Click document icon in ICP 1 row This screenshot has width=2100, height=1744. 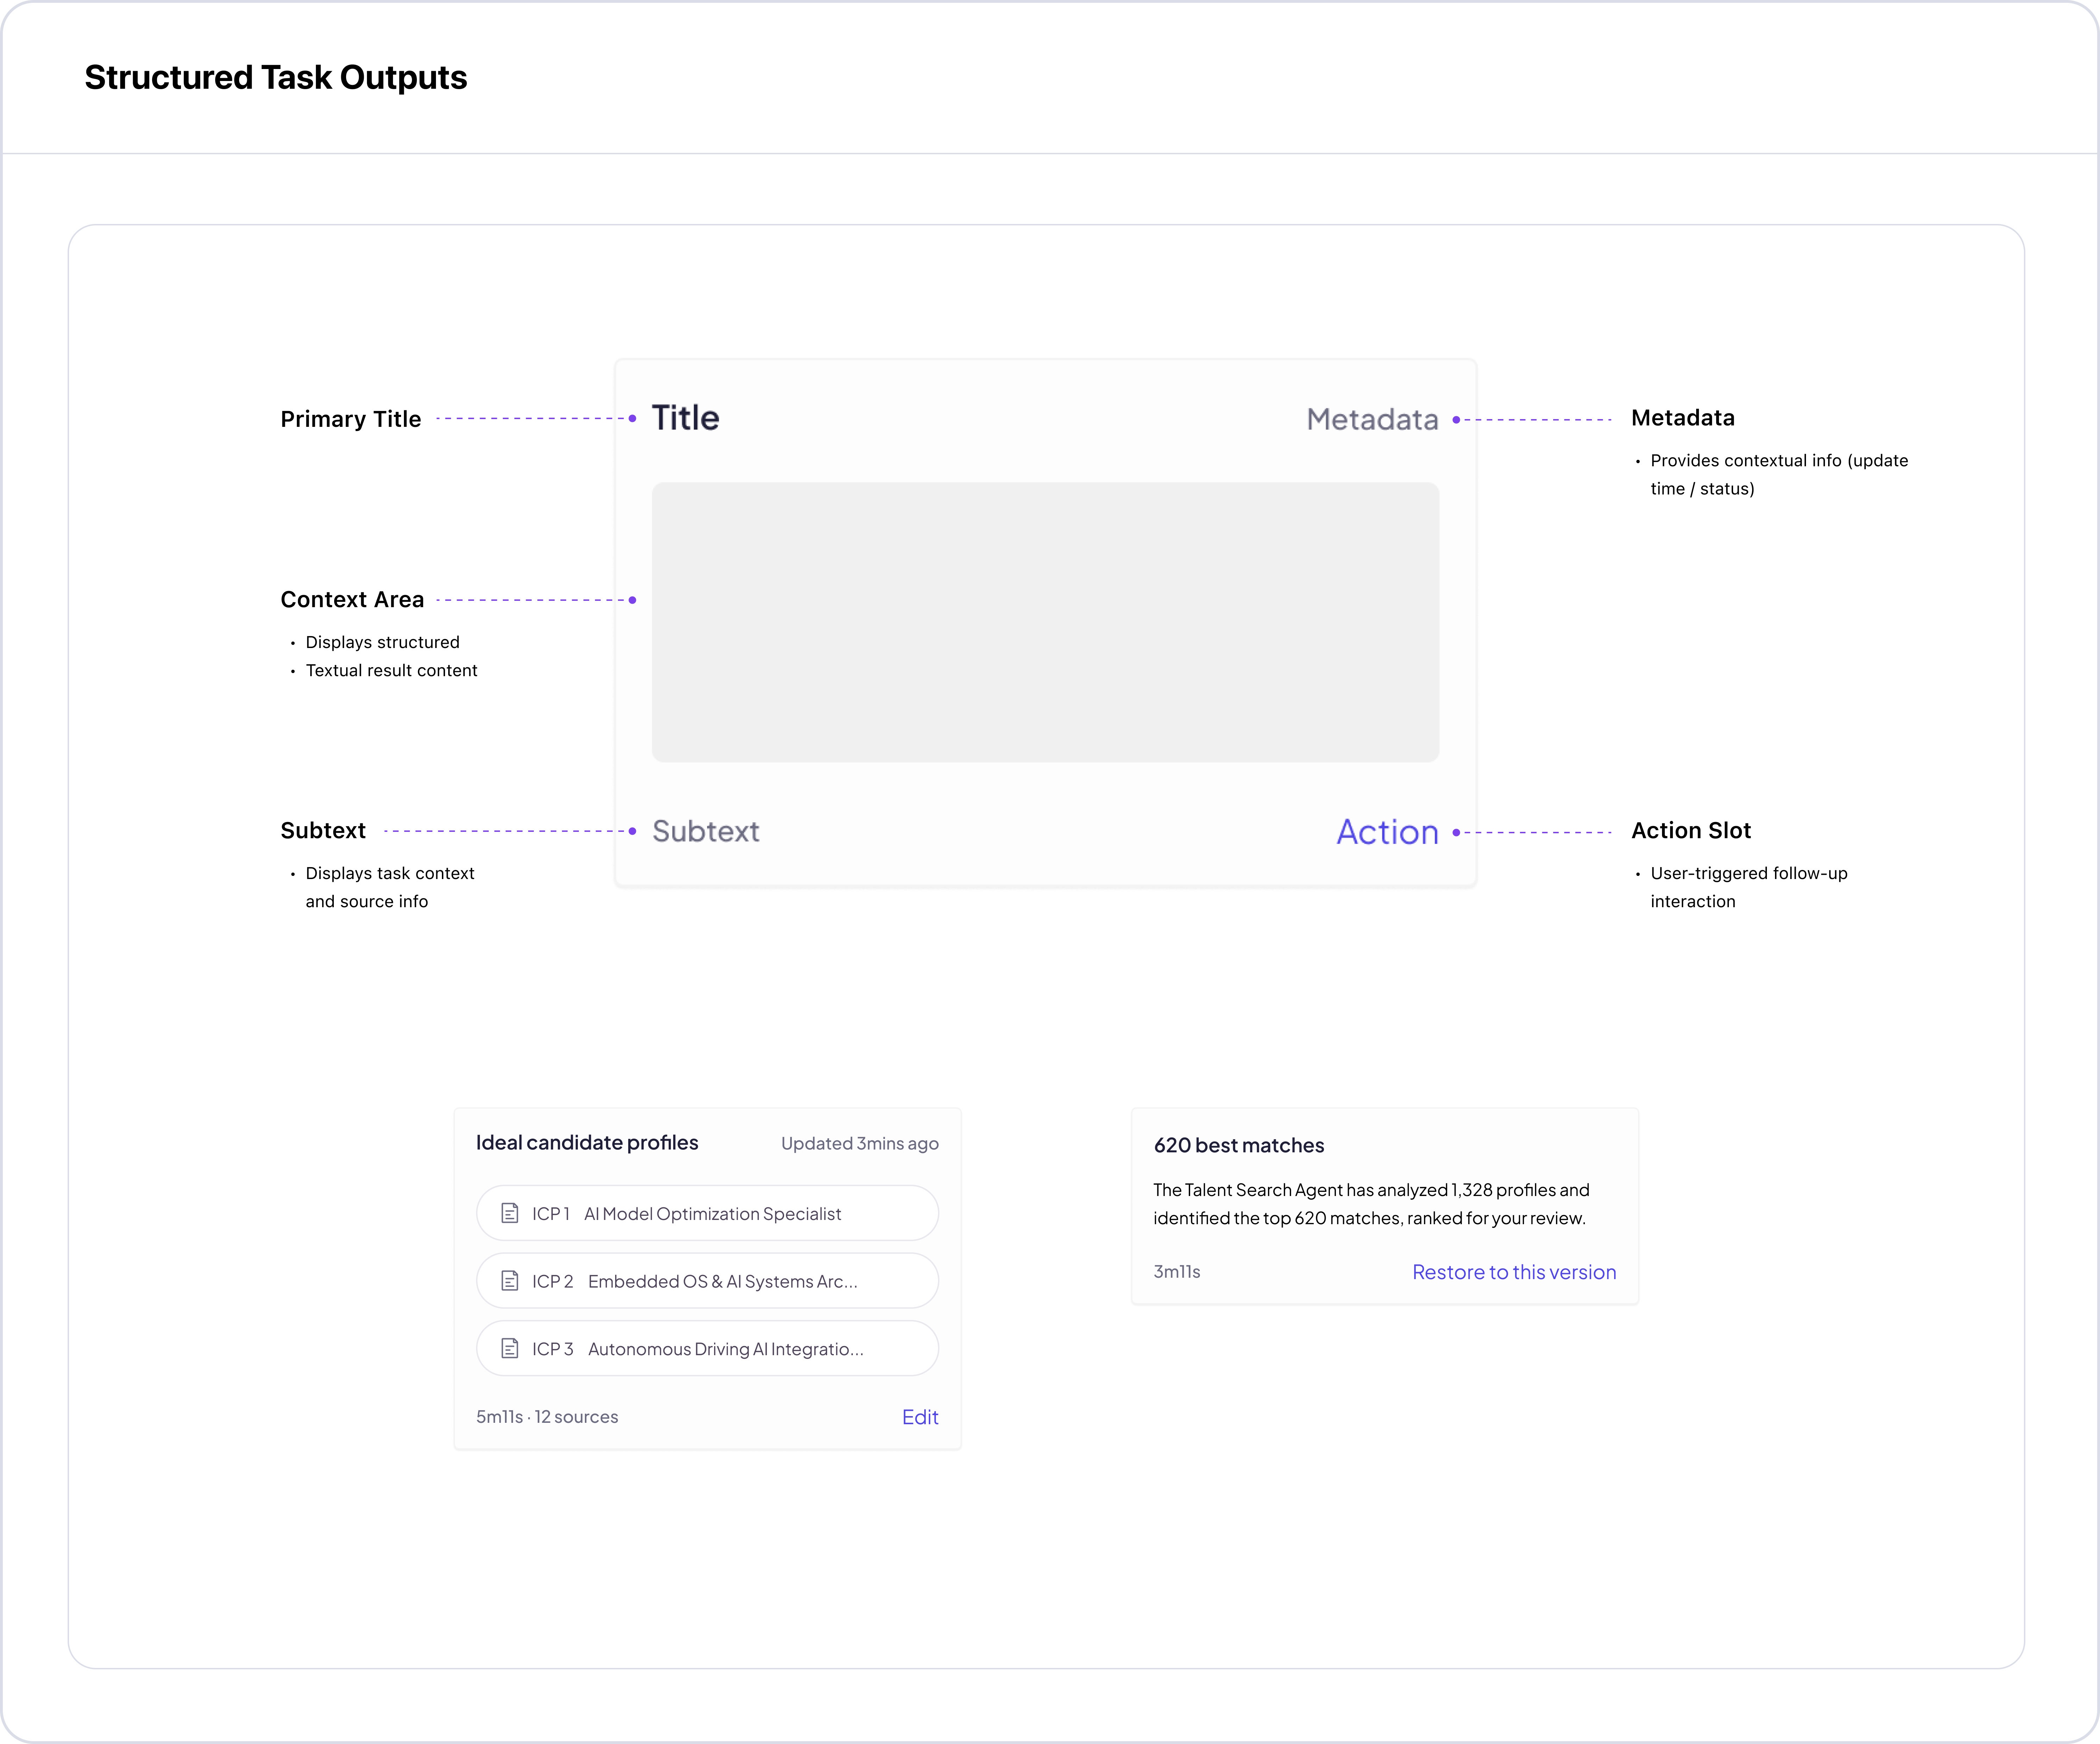[x=509, y=1213]
